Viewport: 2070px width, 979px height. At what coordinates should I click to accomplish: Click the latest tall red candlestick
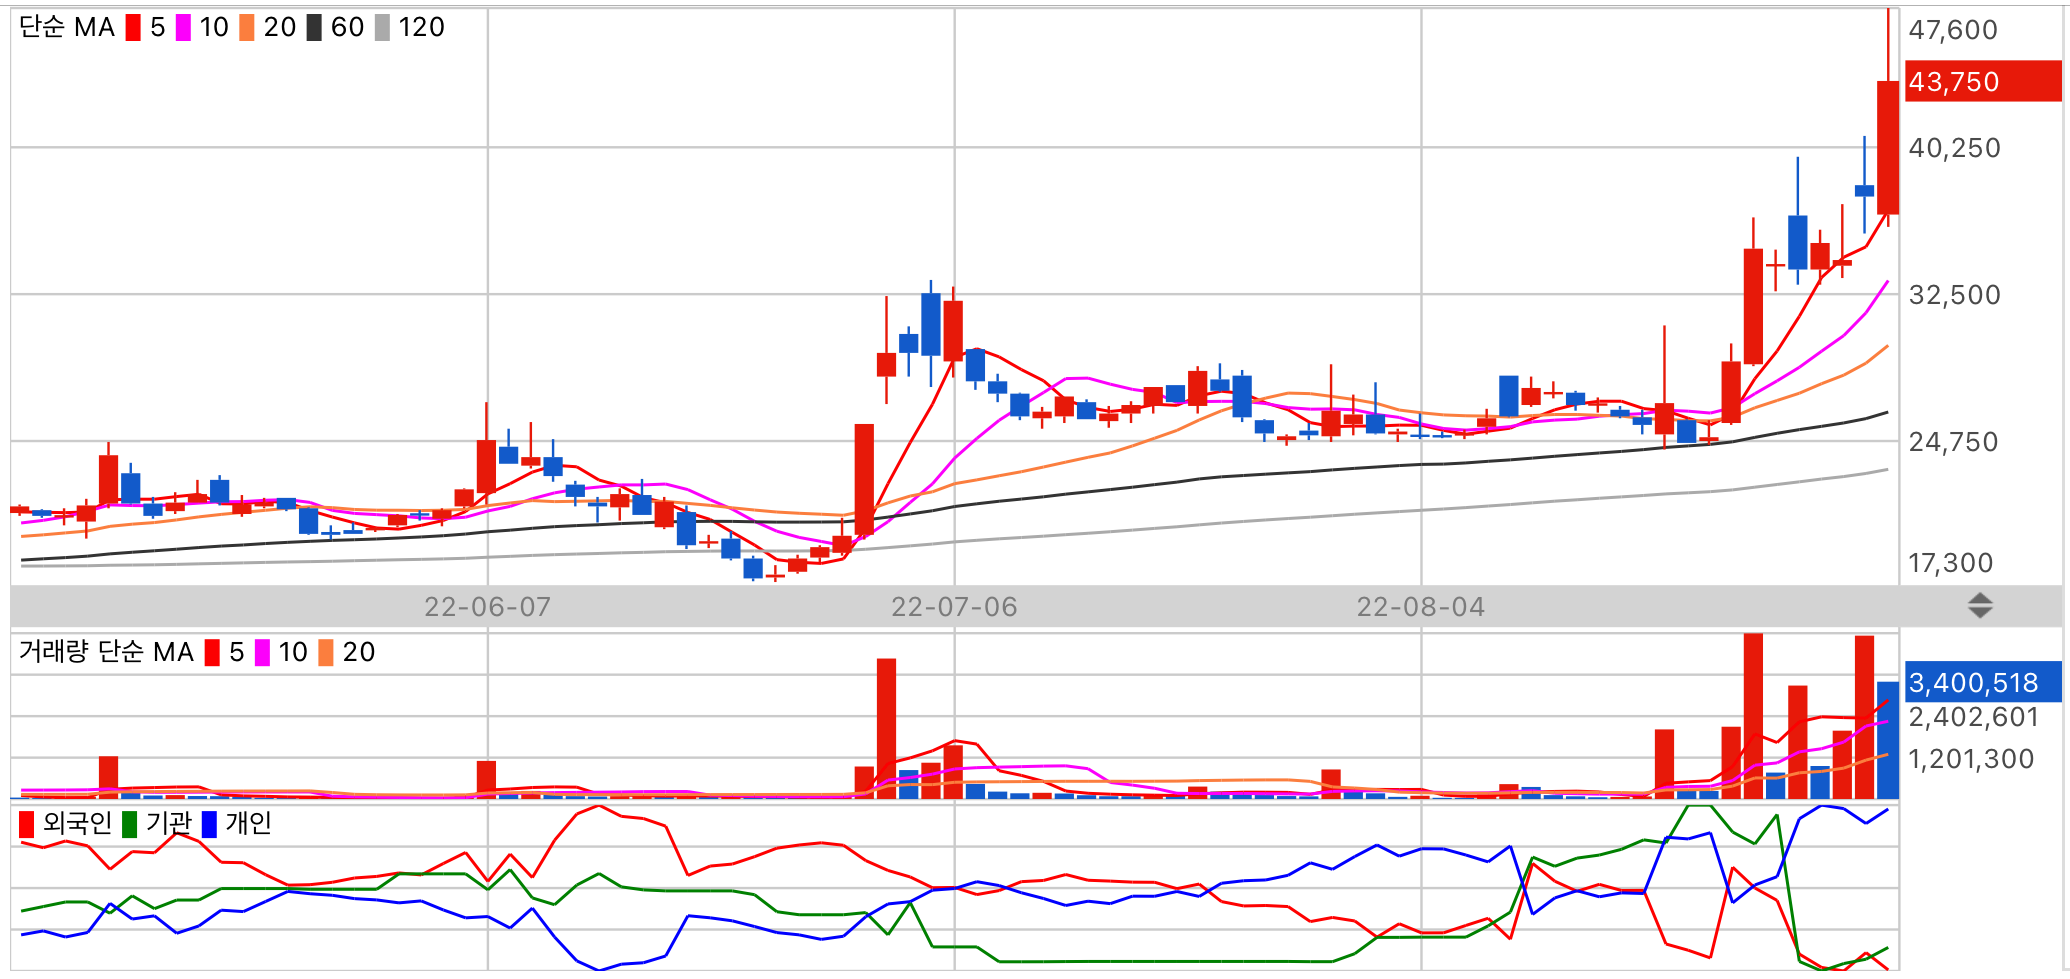(x=1888, y=147)
